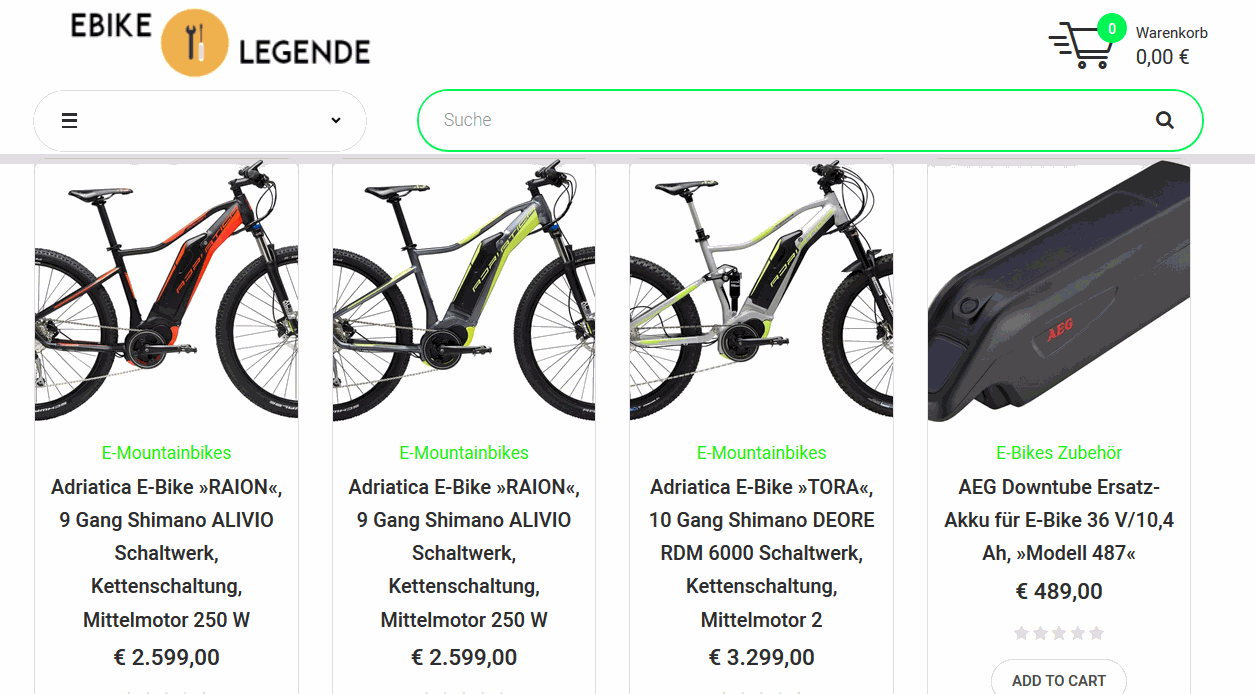This screenshot has width=1255, height=694.
Task: View the AEG battery product image
Action: (x=1059, y=291)
